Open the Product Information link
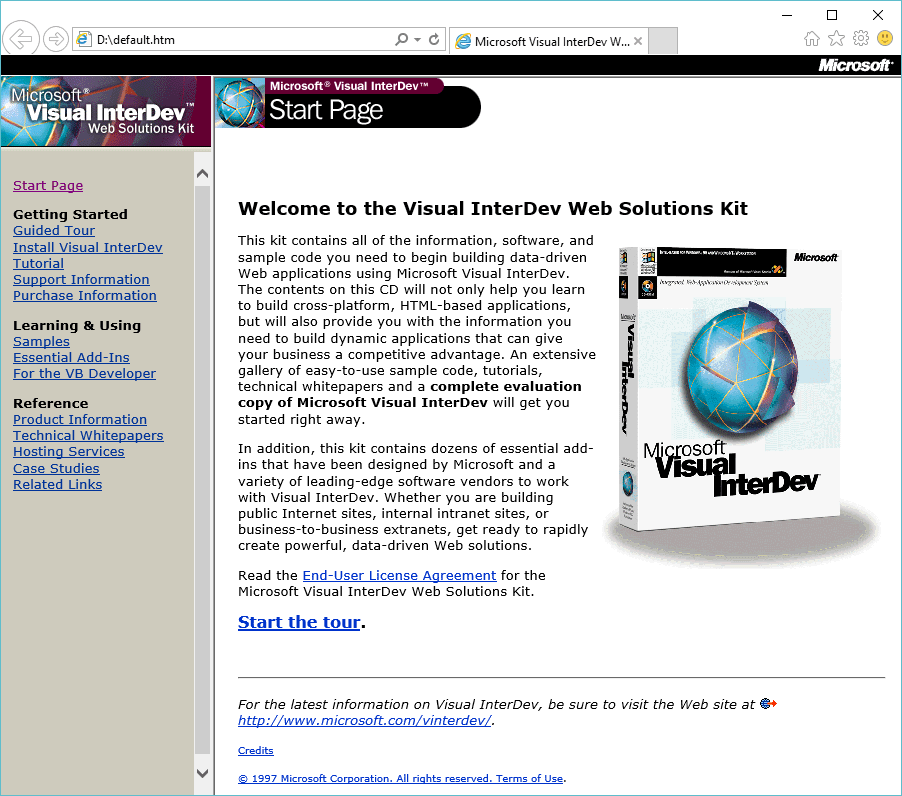Image resolution: width=902 pixels, height=796 pixels. click(x=80, y=420)
